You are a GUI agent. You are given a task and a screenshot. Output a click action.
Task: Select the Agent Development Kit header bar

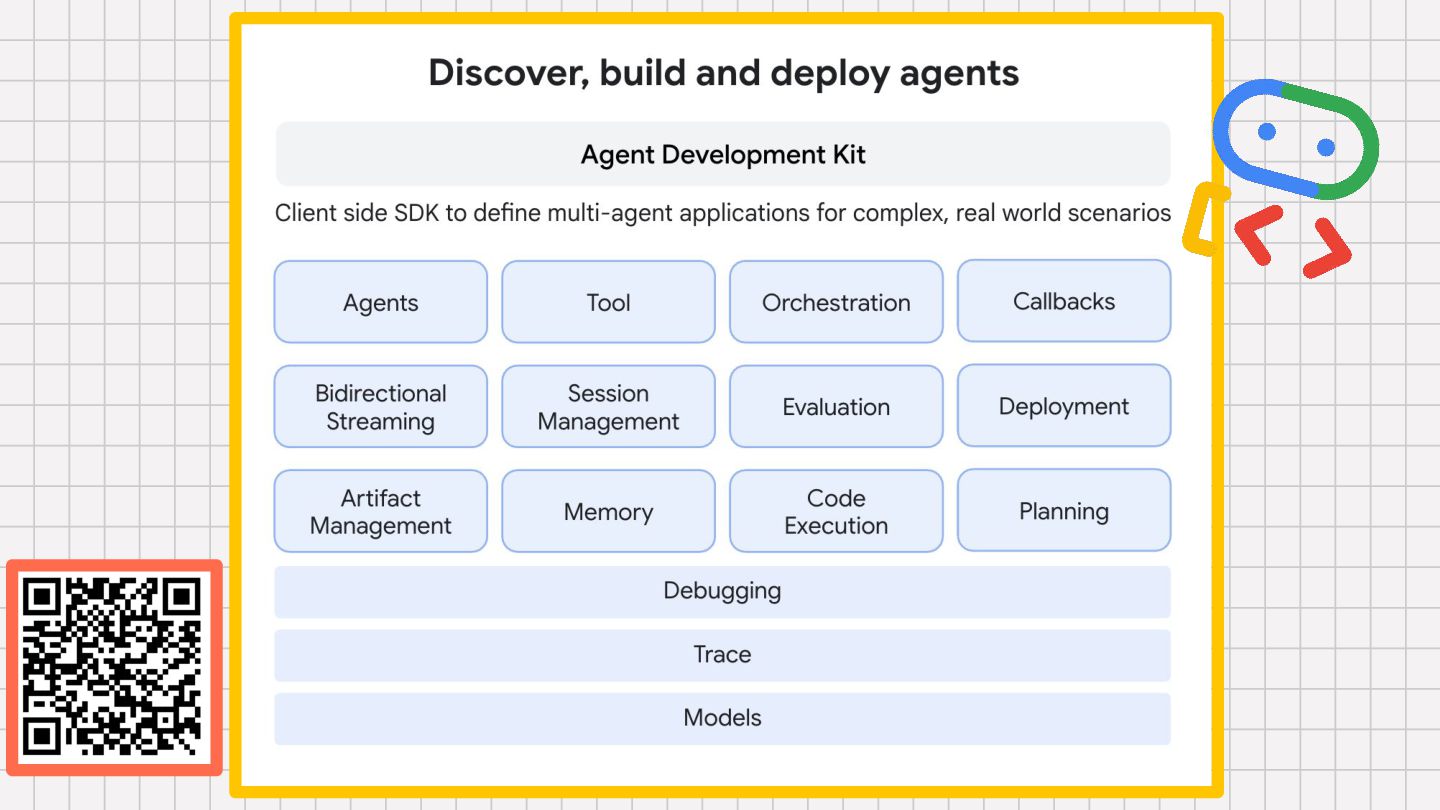tap(722, 154)
